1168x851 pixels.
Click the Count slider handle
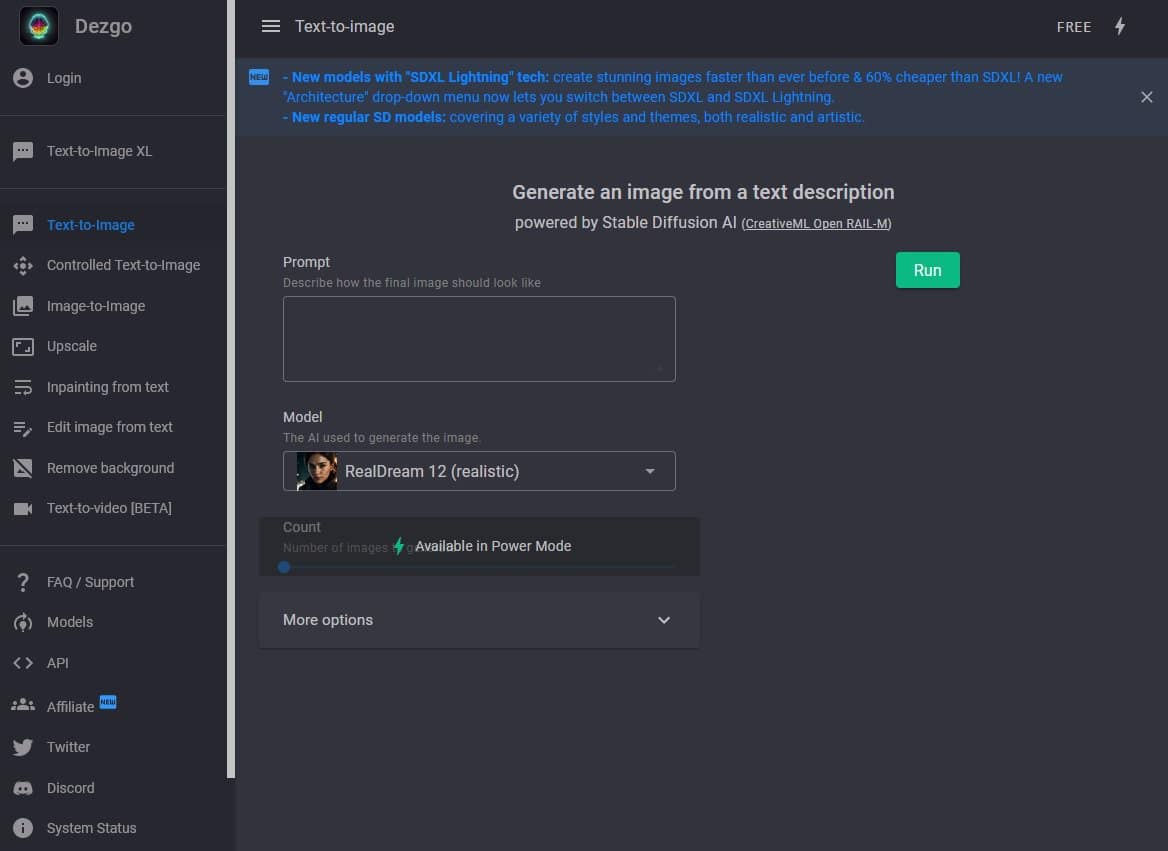pyautogui.click(x=284, y=567)
